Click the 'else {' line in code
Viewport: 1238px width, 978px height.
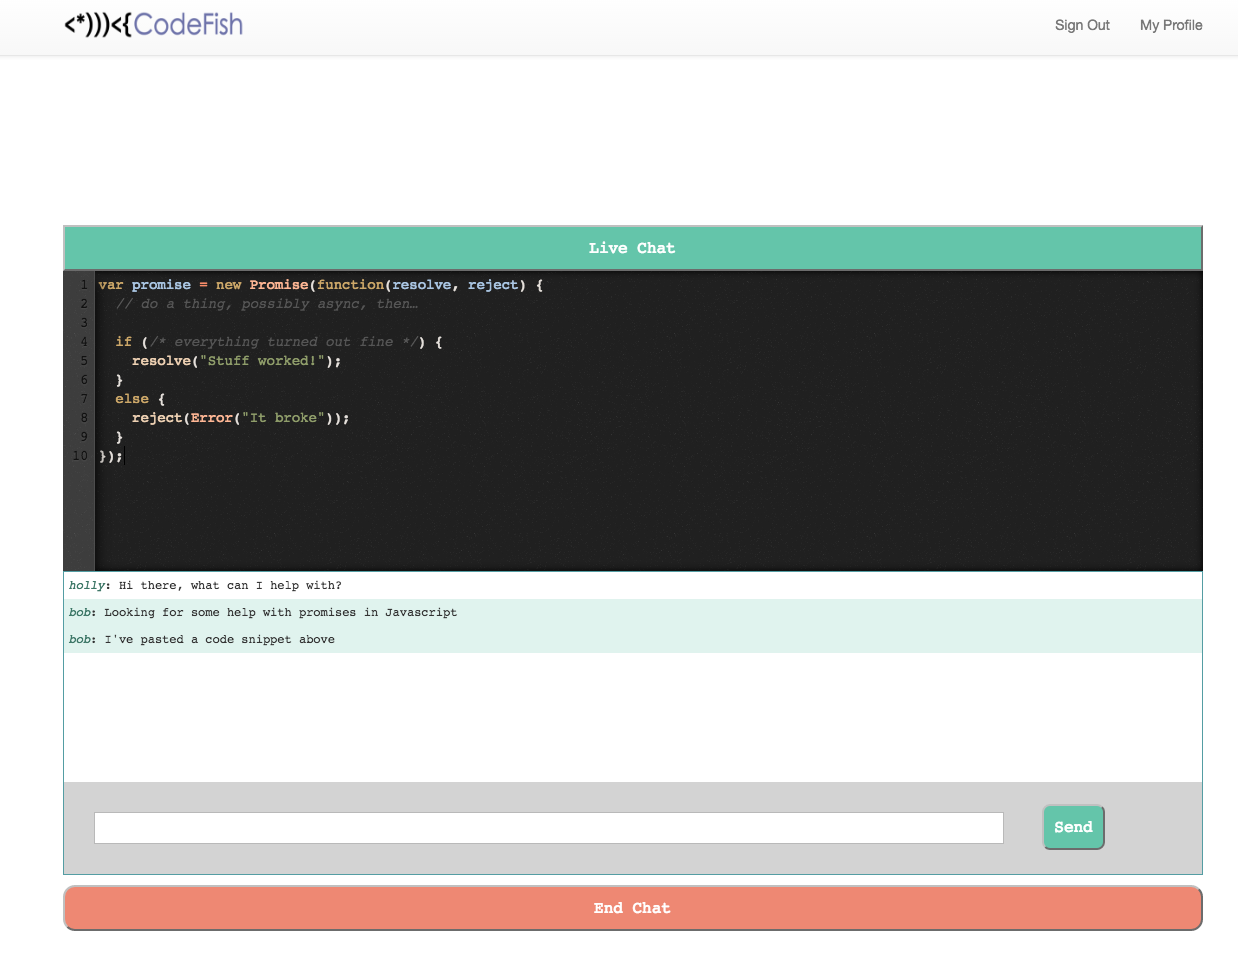click(x=140, y=399)
